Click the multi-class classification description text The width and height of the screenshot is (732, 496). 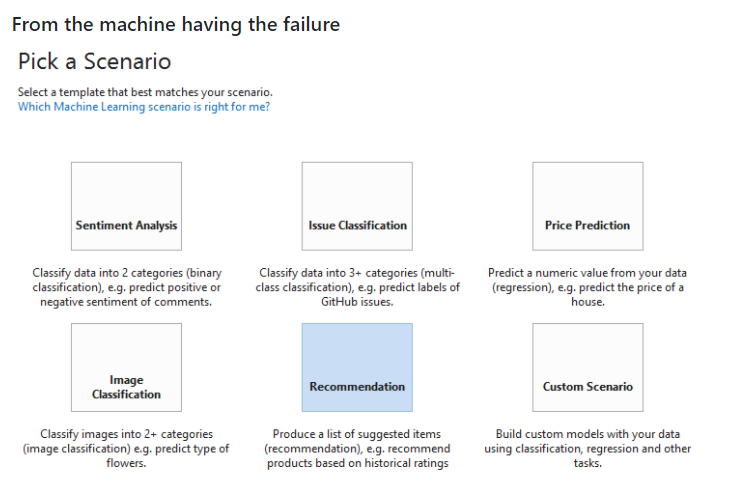point(357,287)
